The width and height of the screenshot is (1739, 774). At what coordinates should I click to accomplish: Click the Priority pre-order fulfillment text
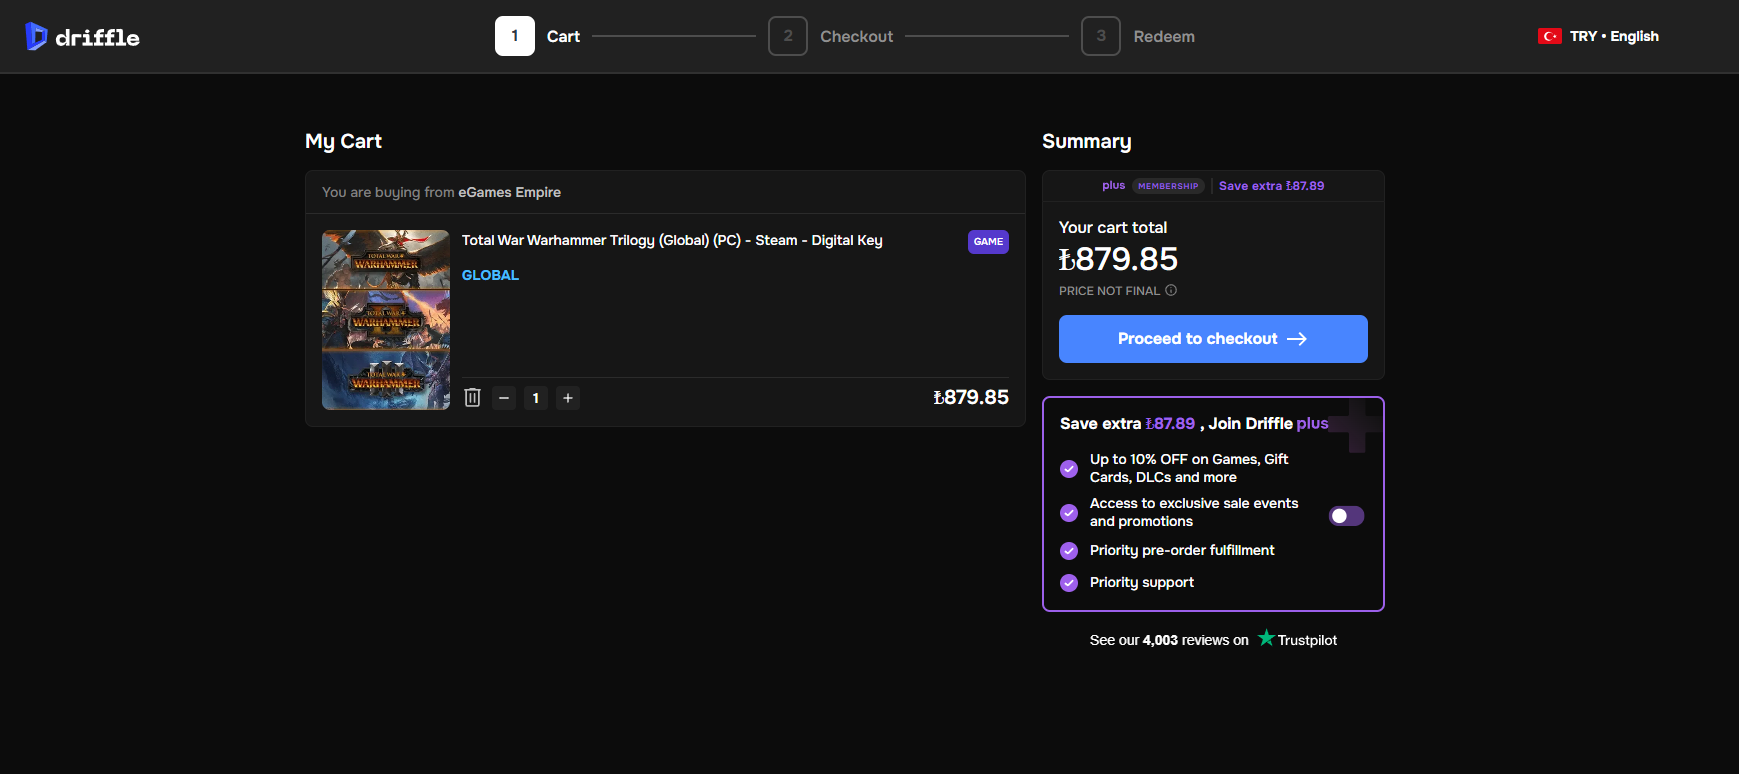[1182, 550]
